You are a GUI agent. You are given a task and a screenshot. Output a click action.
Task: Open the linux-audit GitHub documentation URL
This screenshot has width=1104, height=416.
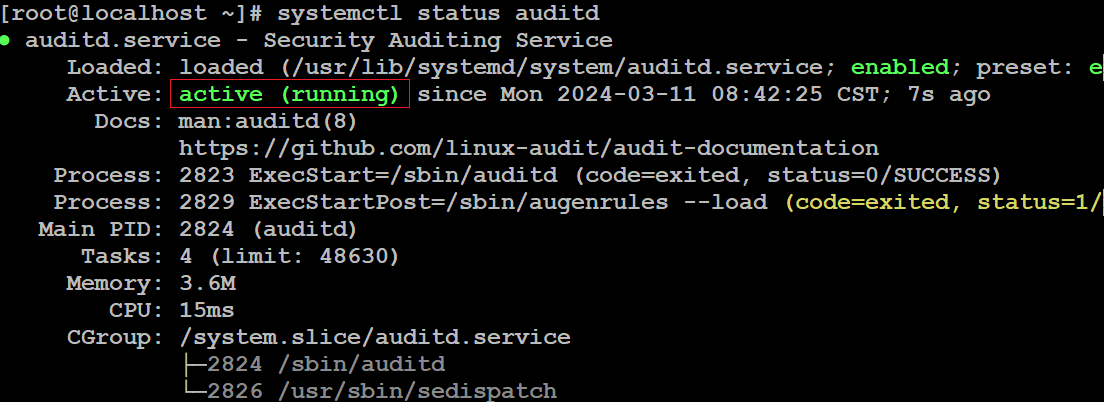(529, 149)
